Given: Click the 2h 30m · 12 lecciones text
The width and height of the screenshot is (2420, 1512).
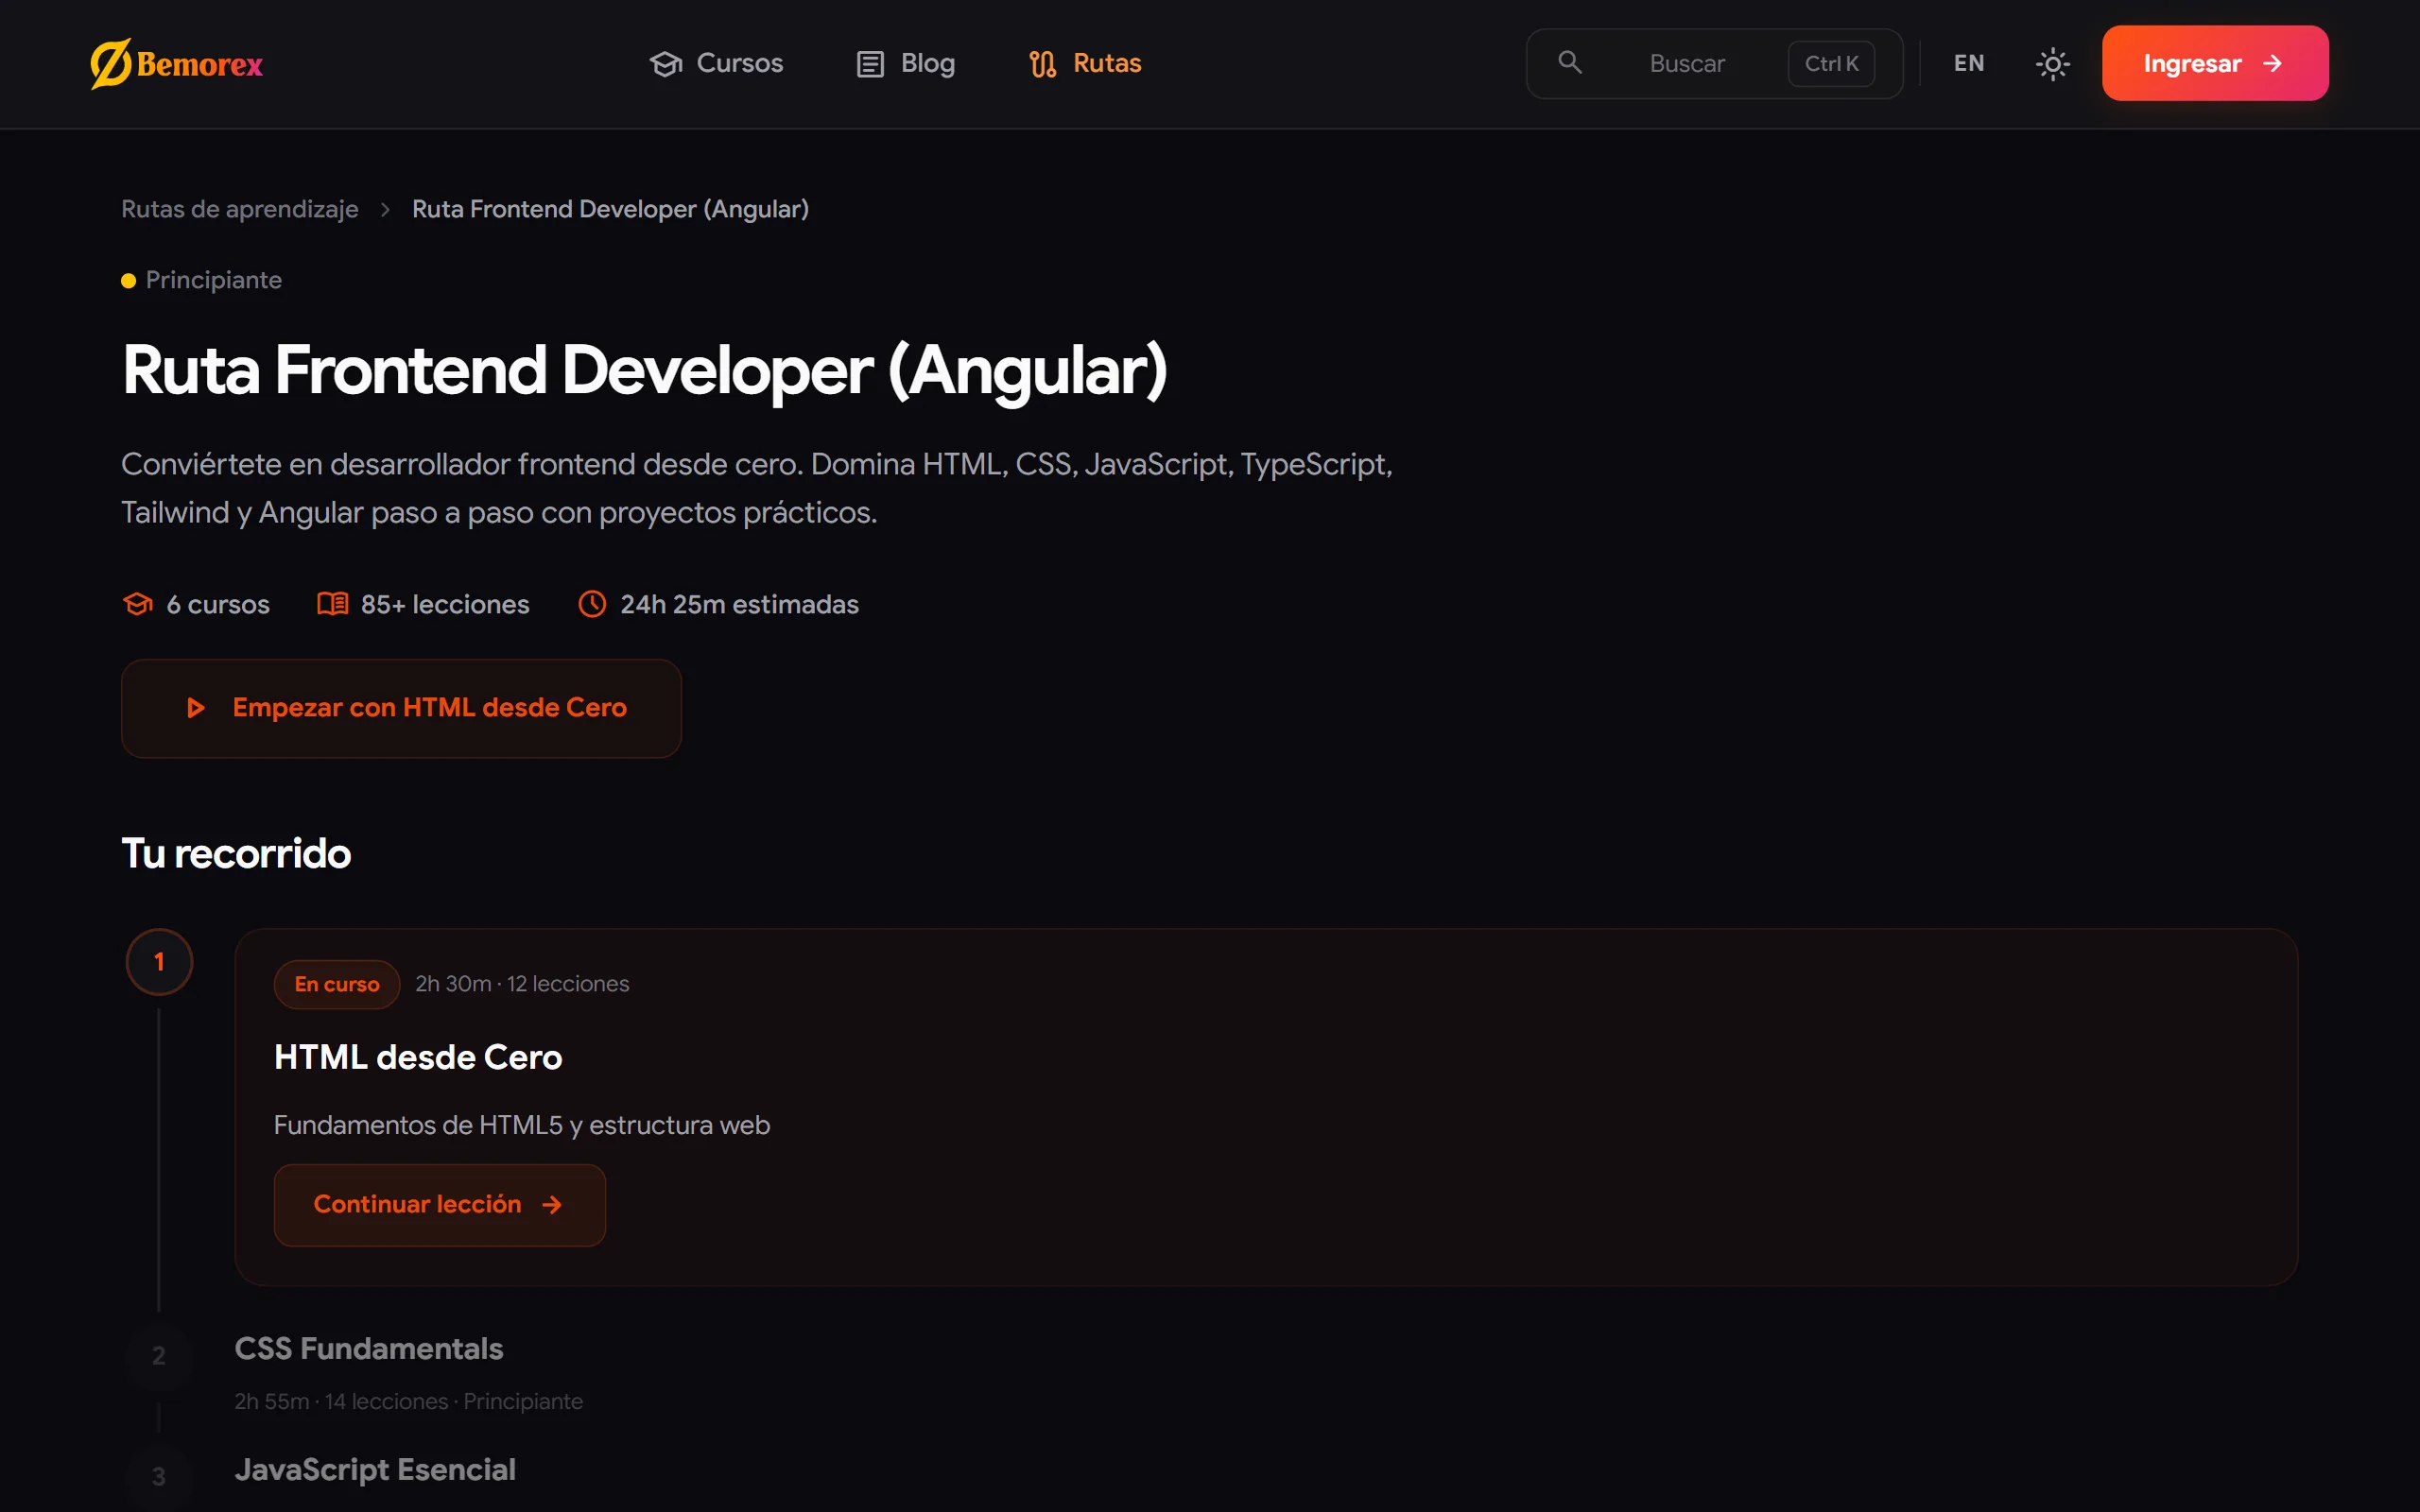Looking at the screenshot, I should (522, 984).
